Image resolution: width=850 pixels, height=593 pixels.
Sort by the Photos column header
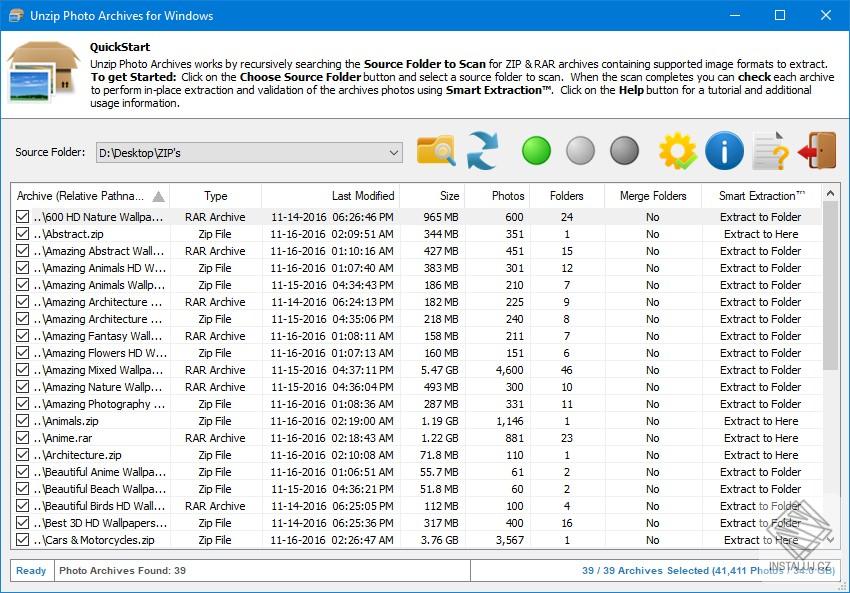(497, 196)
